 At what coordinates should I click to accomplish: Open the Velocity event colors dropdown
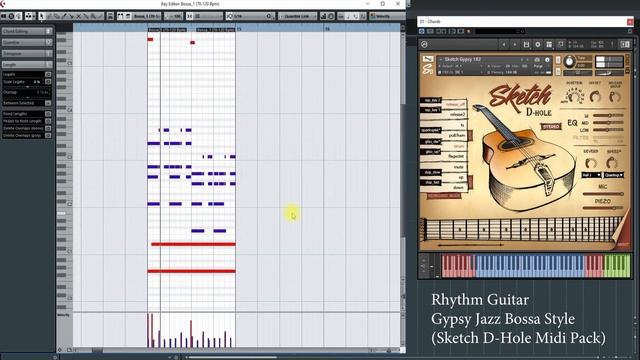click(387, 16)
